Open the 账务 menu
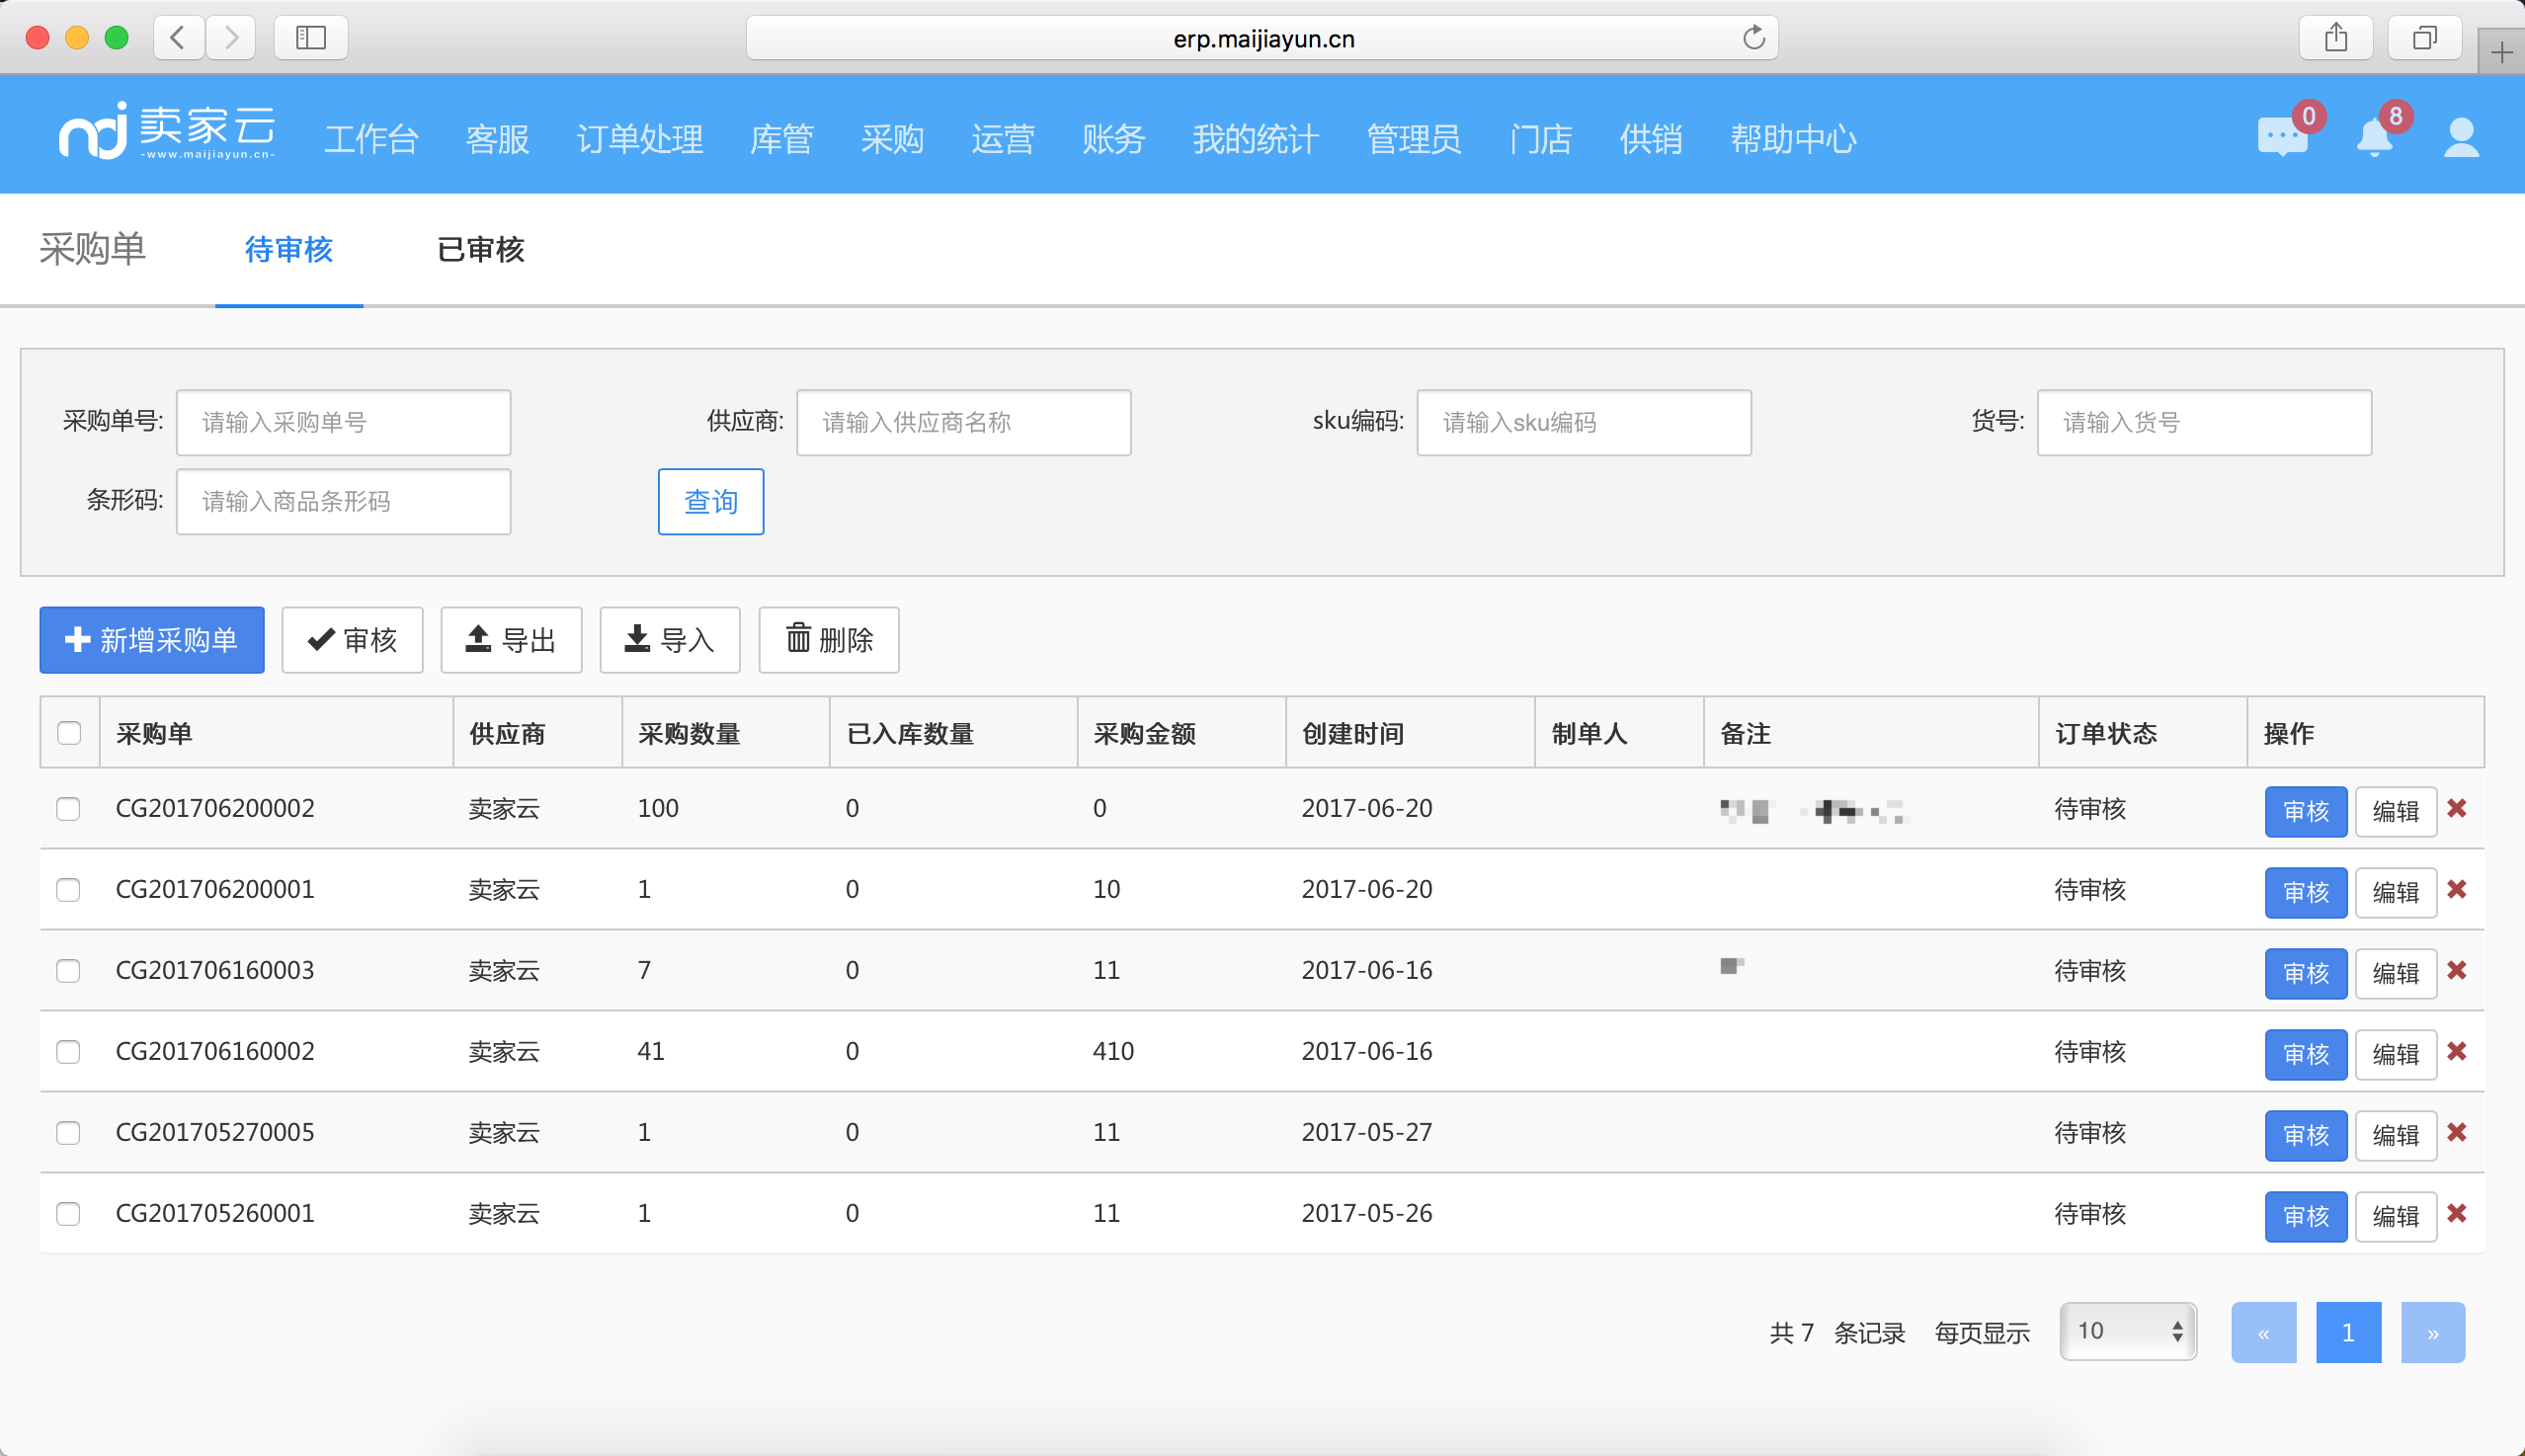Viewport: 2525px width, 1456px height. 1113,139
